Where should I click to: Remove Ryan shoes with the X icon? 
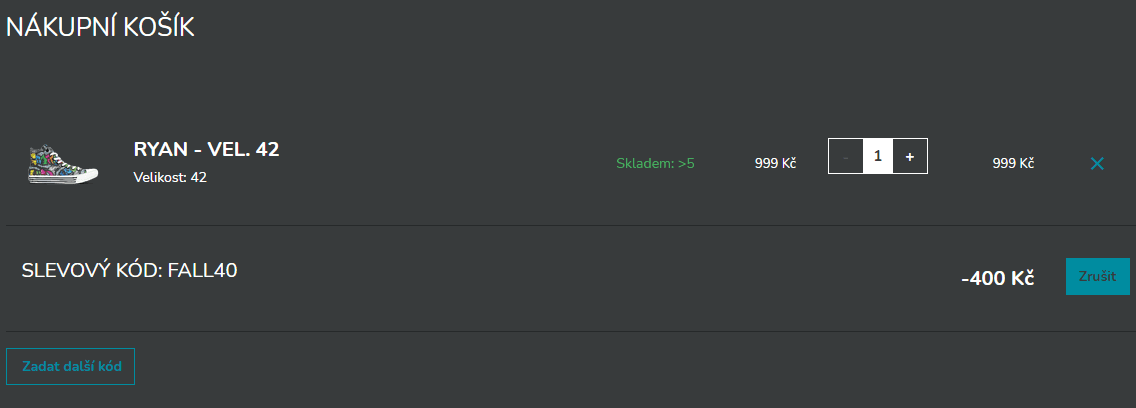point(1097,164)
